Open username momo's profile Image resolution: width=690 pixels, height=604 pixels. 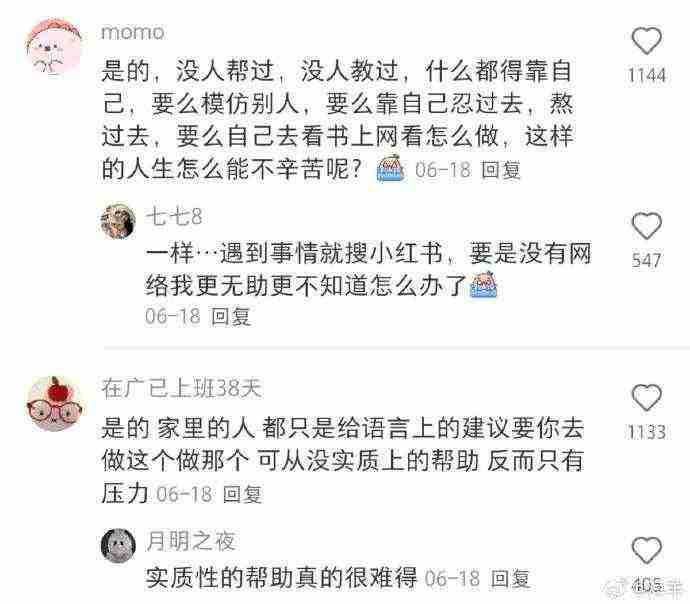133,33
